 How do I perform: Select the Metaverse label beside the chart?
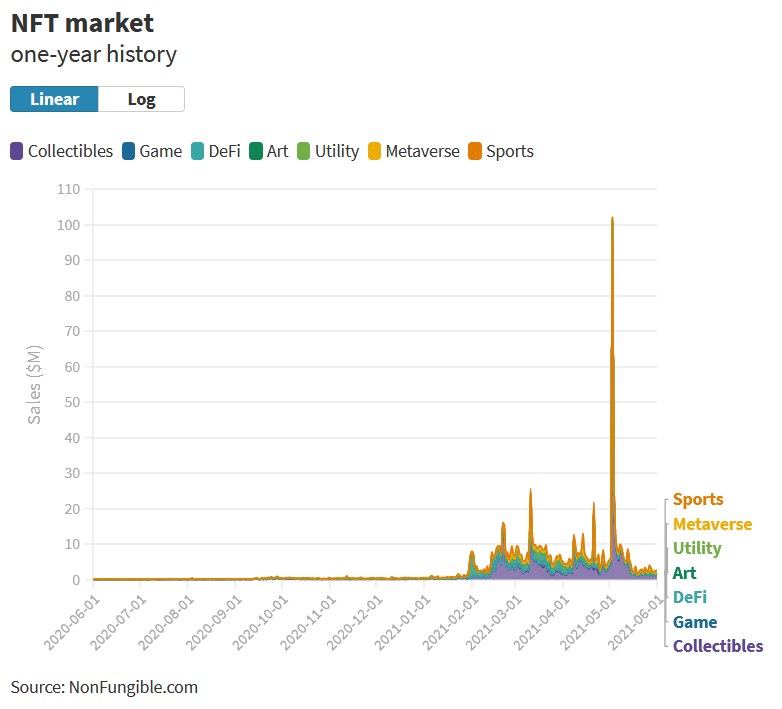[x=712, y=524]
